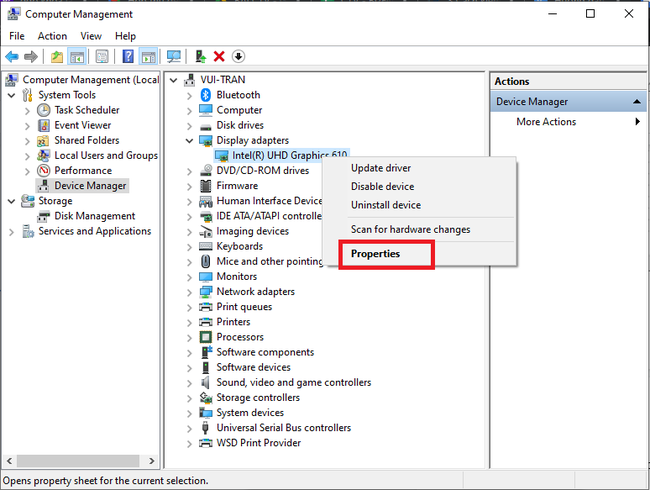The width and height of the screenshot is (650, 490).
Task: Select the Software devices category
Action: [x=253, y=367]
